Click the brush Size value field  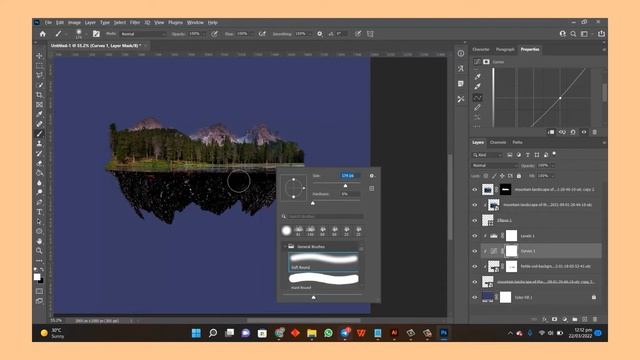pos(349,176)
